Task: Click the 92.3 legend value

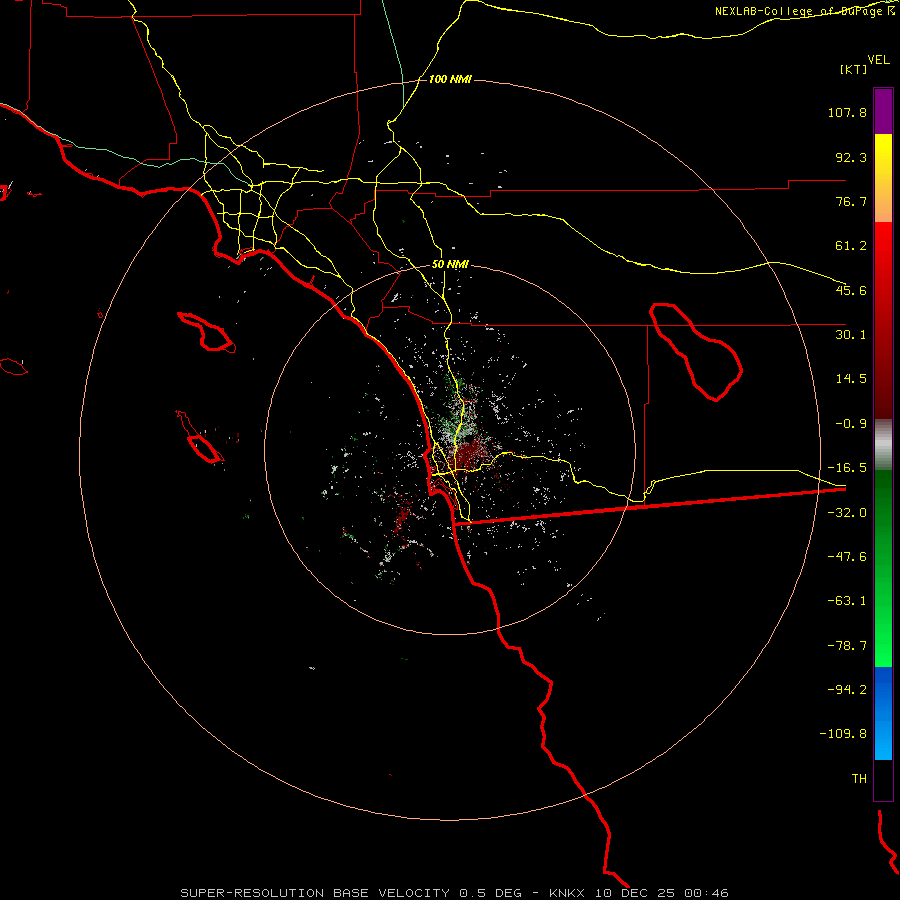Action: coord(851,157)
